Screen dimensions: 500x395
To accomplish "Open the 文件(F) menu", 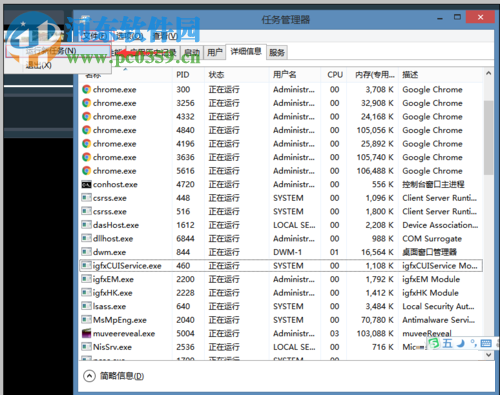I will [95, 36].
